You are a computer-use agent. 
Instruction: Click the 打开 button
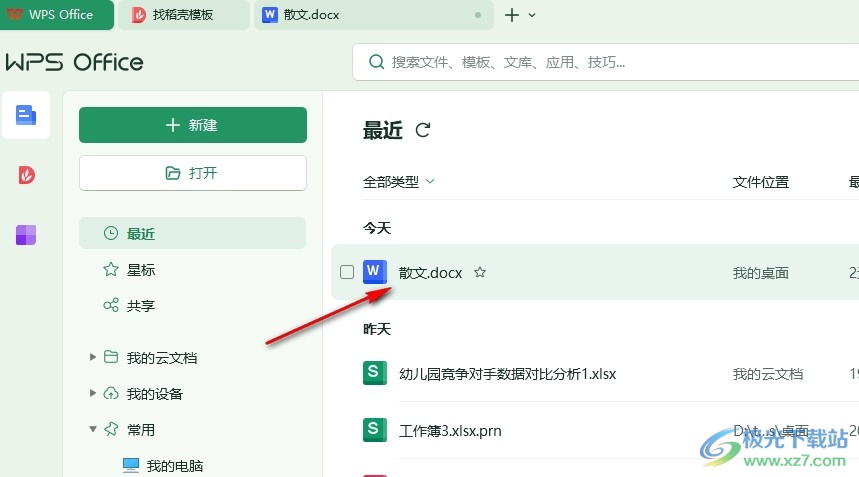(192, 173)
